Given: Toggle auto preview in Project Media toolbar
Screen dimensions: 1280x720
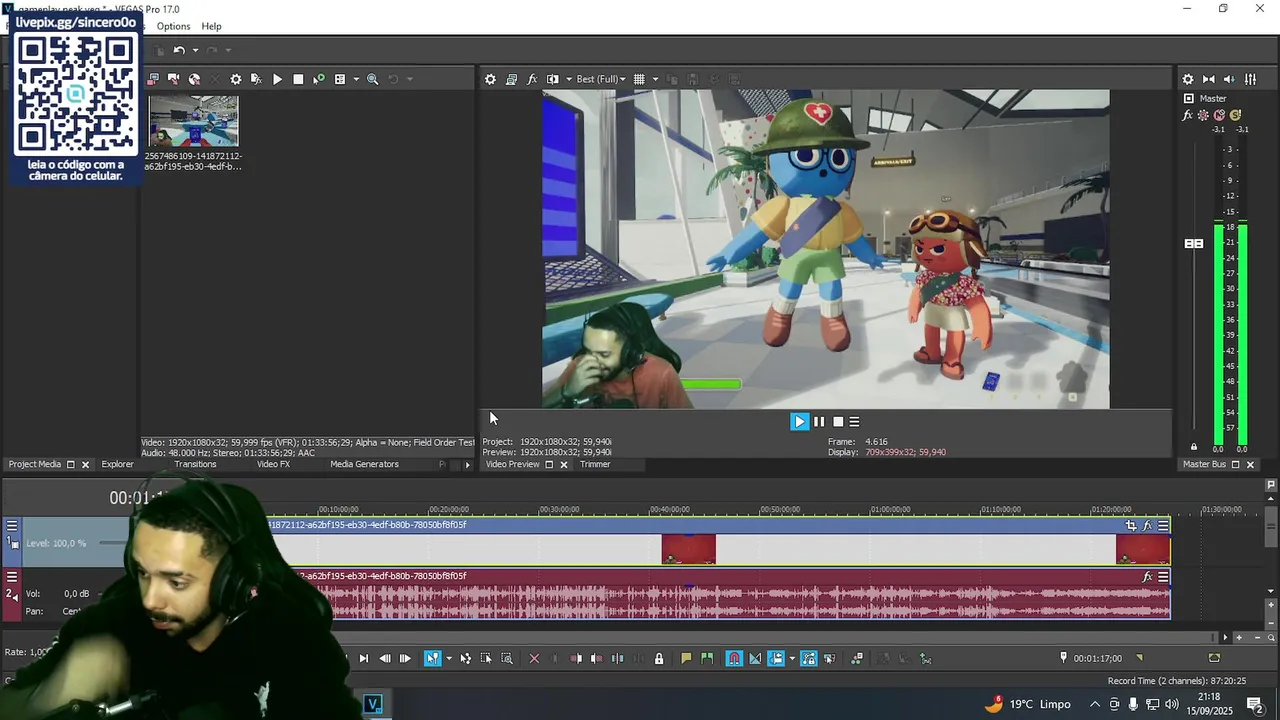Looking at the screenshot, I should pyautogui.click(x=319, y=79).
